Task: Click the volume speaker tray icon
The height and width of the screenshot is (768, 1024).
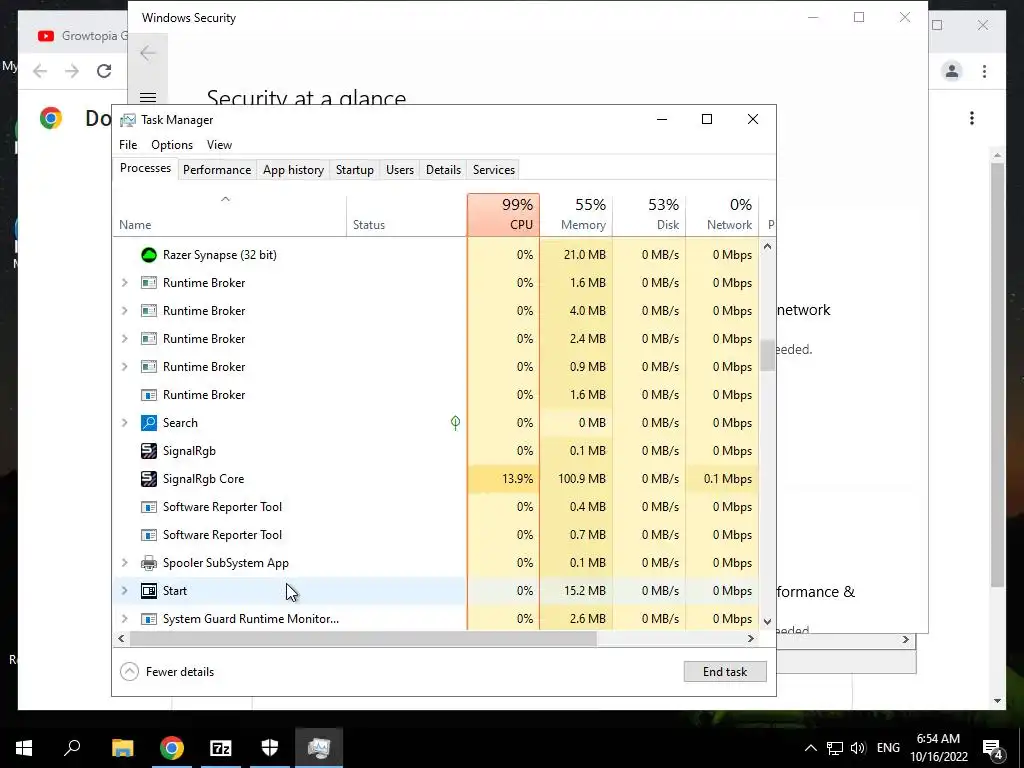Action: coord(858,748)
